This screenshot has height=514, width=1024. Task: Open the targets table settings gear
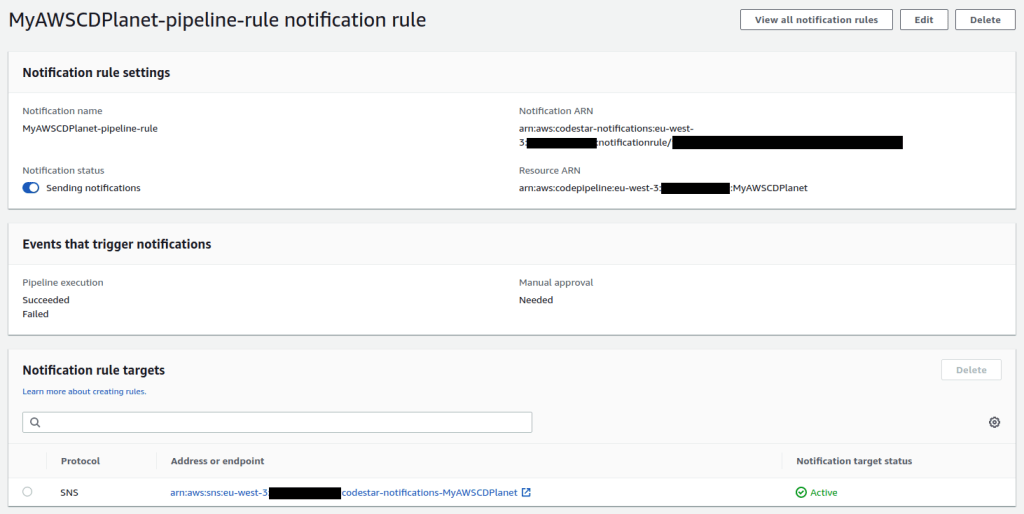click(x=994, y=422)
